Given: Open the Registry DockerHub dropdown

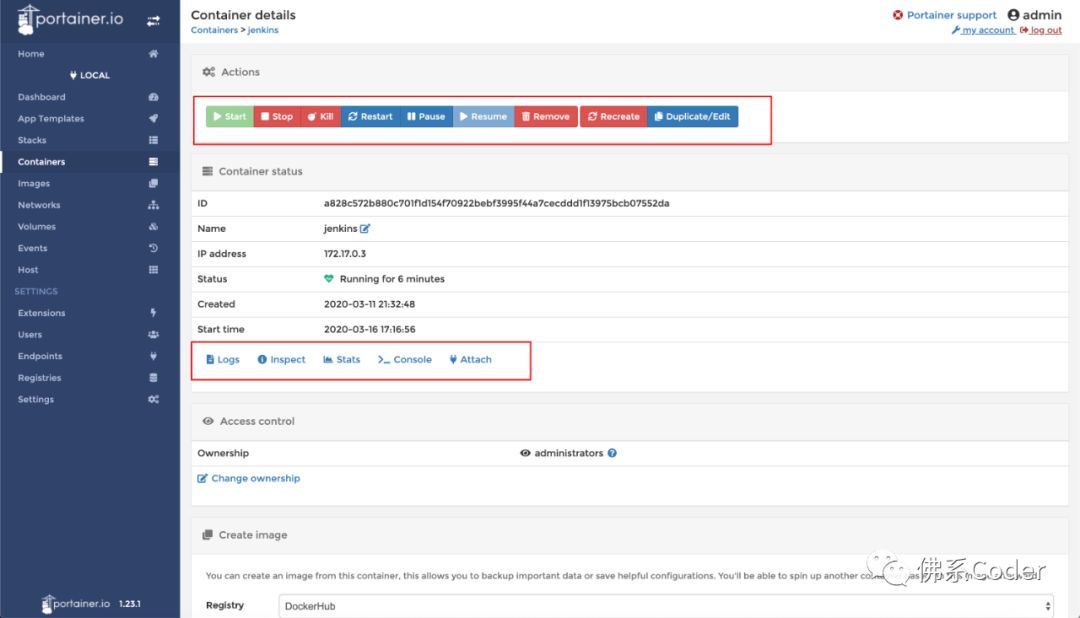Looking at the screenshot, I should (x=666, y=606).
